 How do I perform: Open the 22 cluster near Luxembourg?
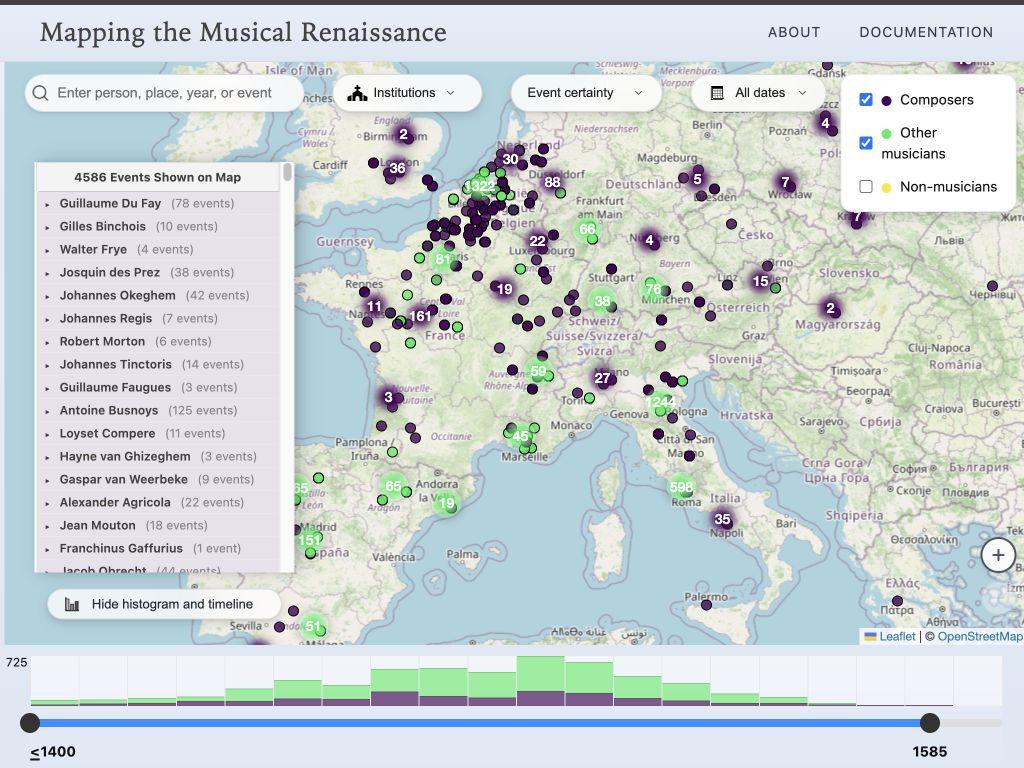537,241
